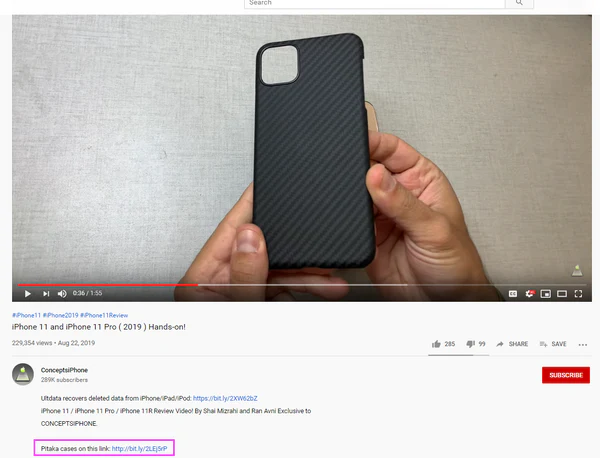Subscribe to ConceptsiPhone channel

click(x=566, y=375)
